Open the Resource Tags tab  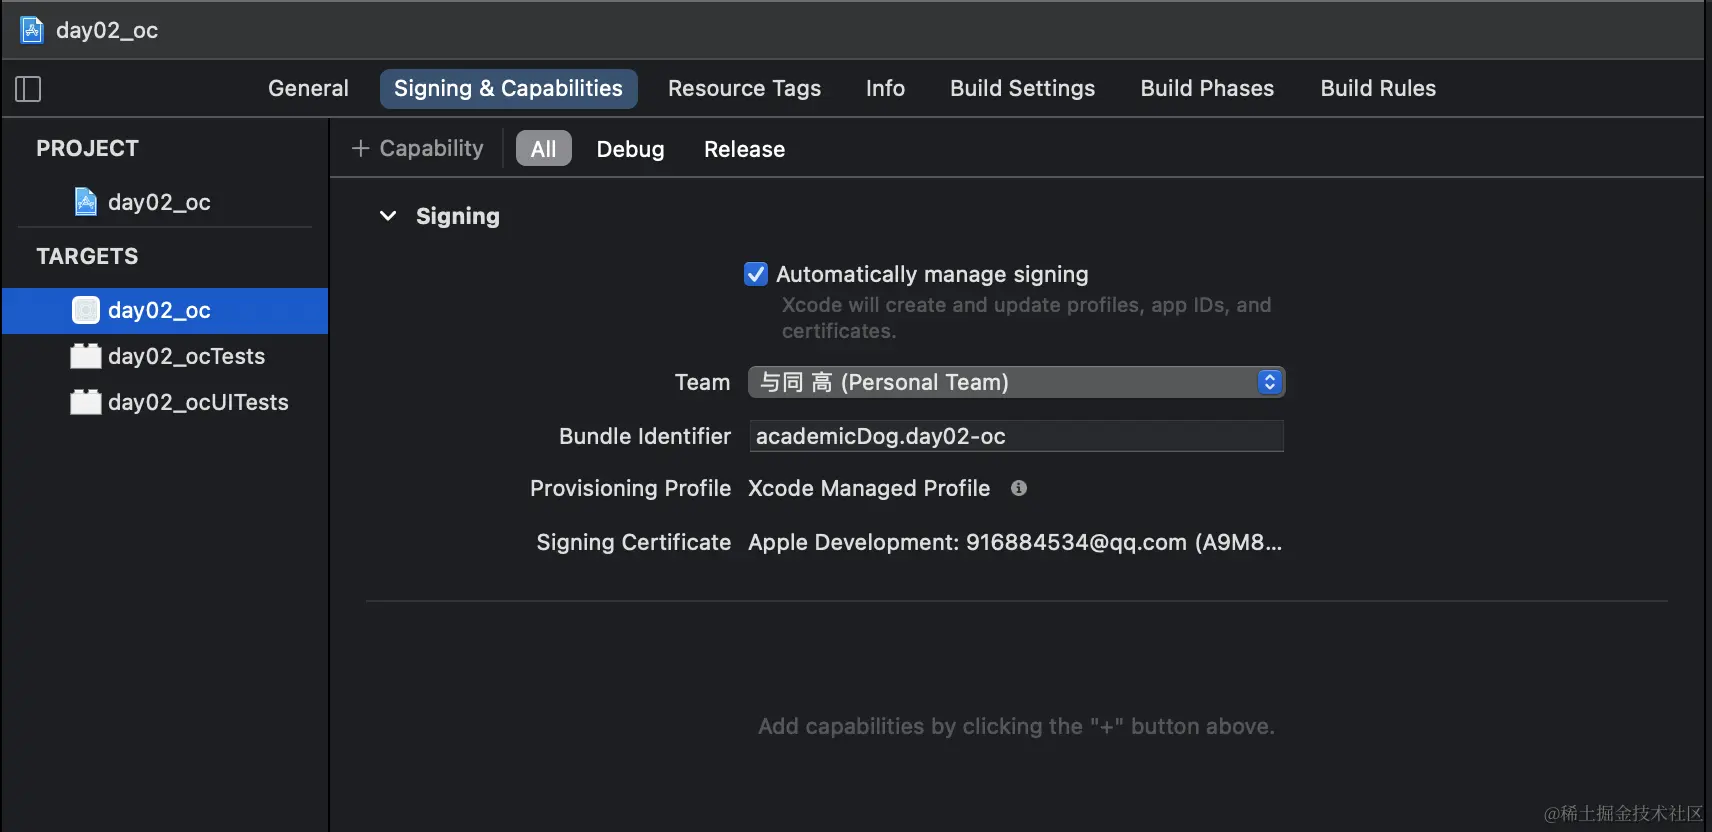click(744, 88)
